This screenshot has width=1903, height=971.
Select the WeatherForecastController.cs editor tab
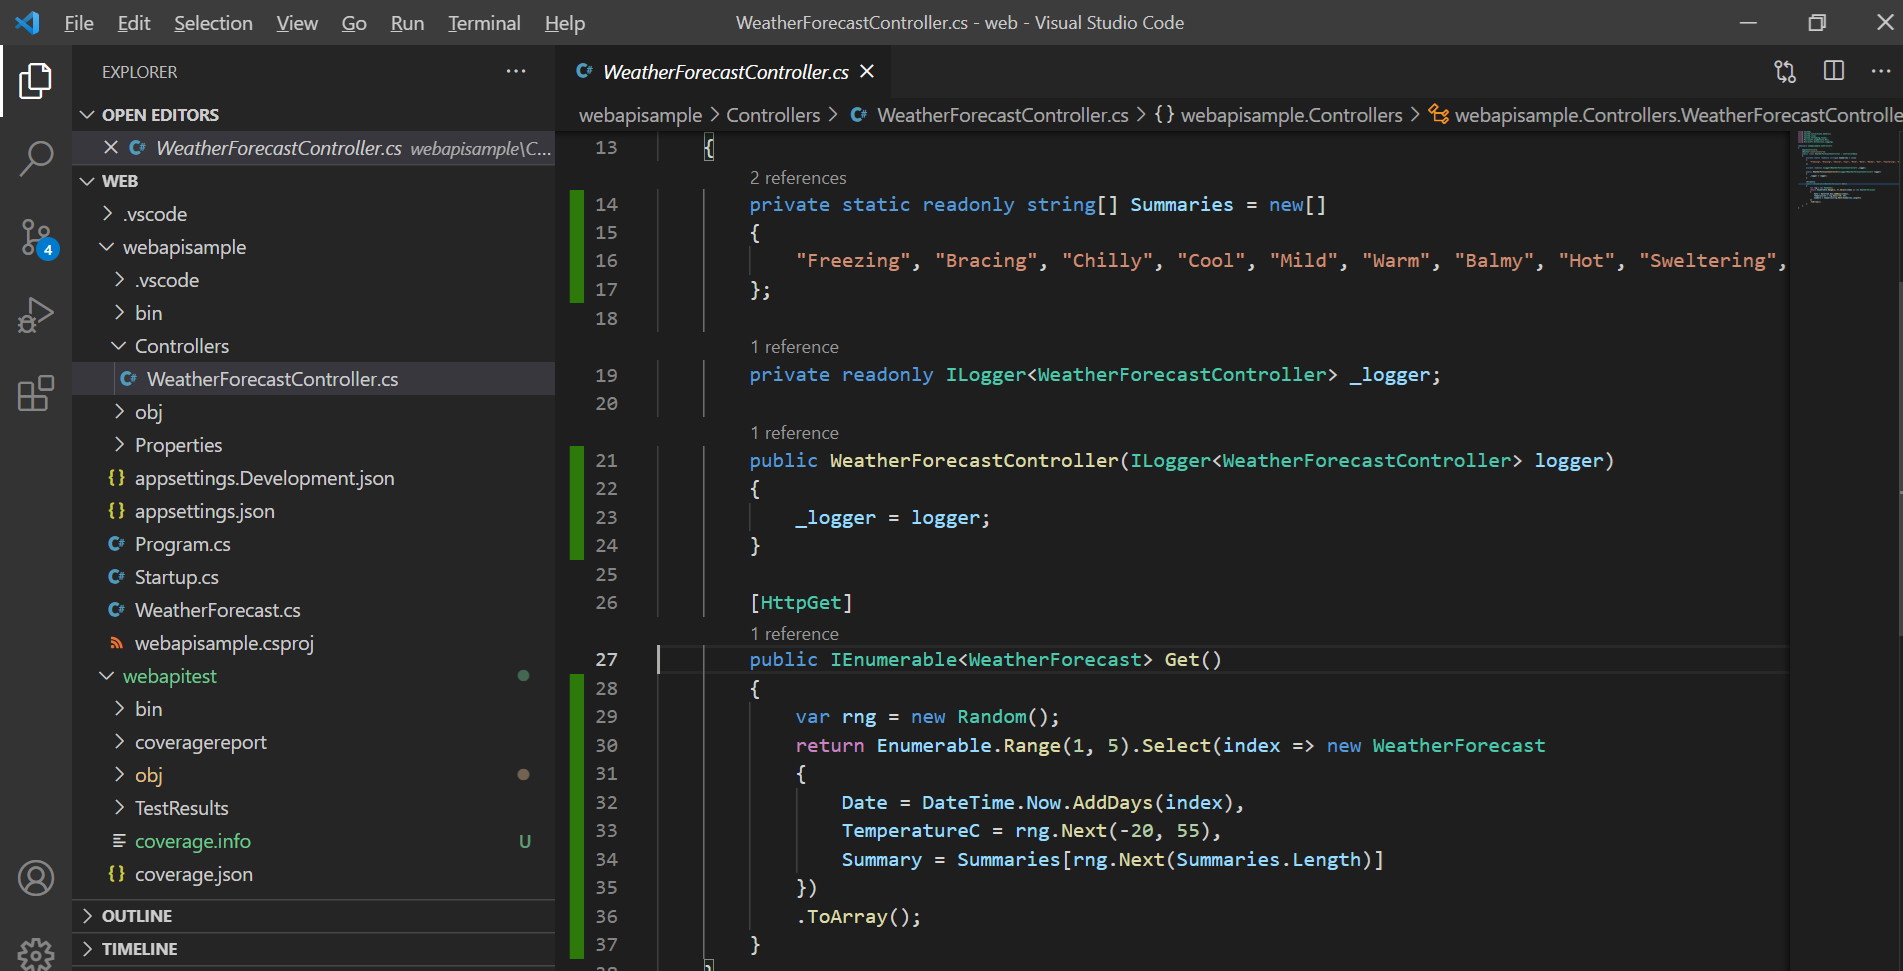tap(724, 71)
